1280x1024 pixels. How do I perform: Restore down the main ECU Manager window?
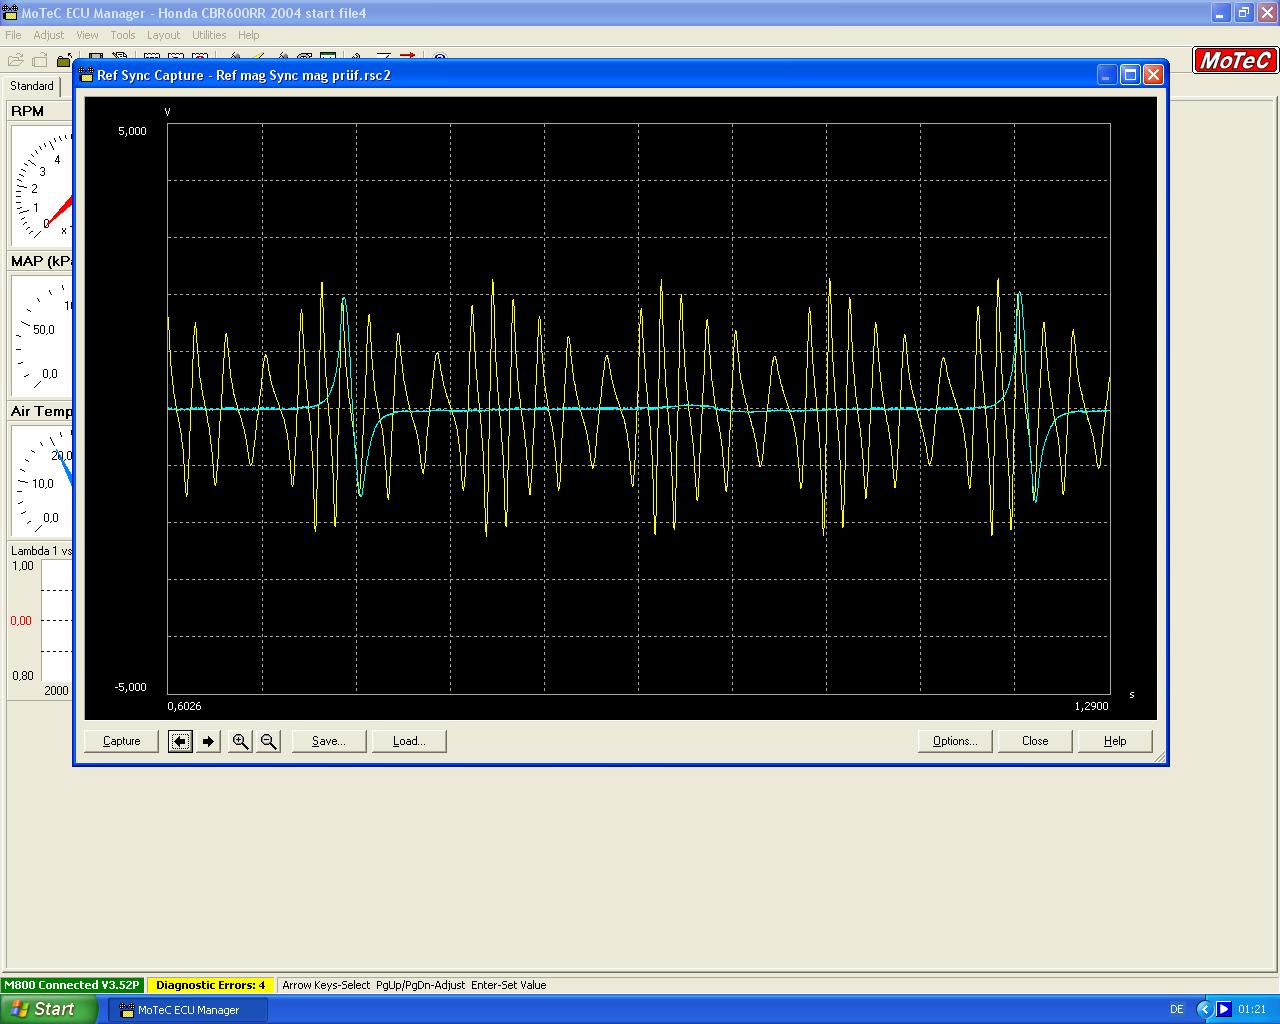[1243, 13]
